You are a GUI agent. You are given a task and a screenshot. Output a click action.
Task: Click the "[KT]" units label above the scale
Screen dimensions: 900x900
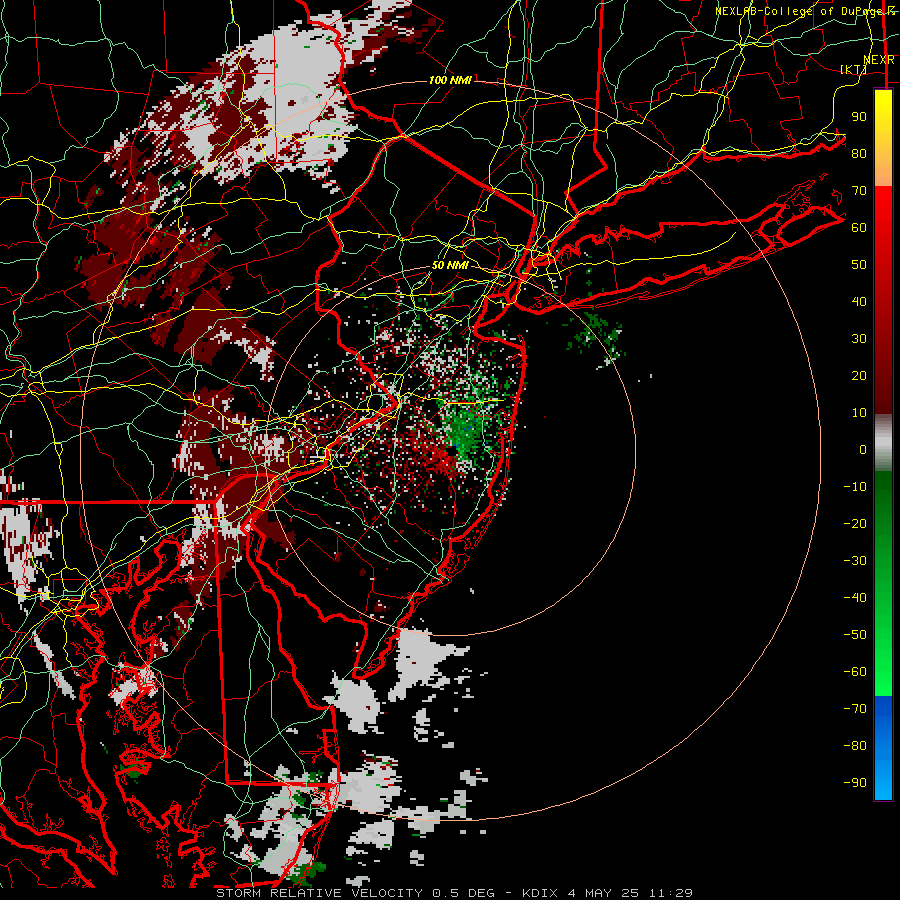(853, 69)
